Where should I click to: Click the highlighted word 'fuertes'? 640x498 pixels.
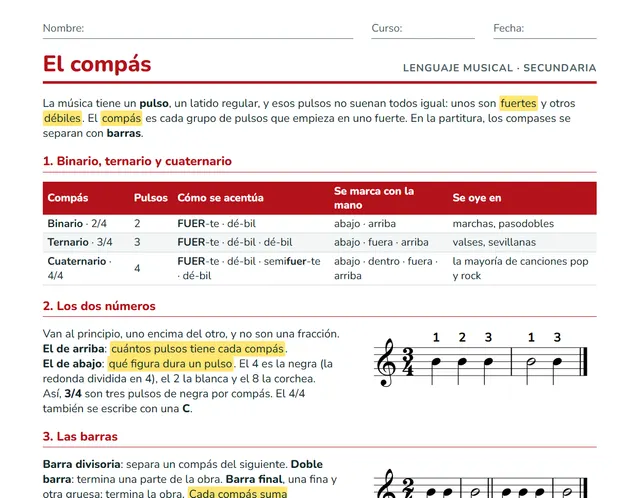[x=518, y=103]
